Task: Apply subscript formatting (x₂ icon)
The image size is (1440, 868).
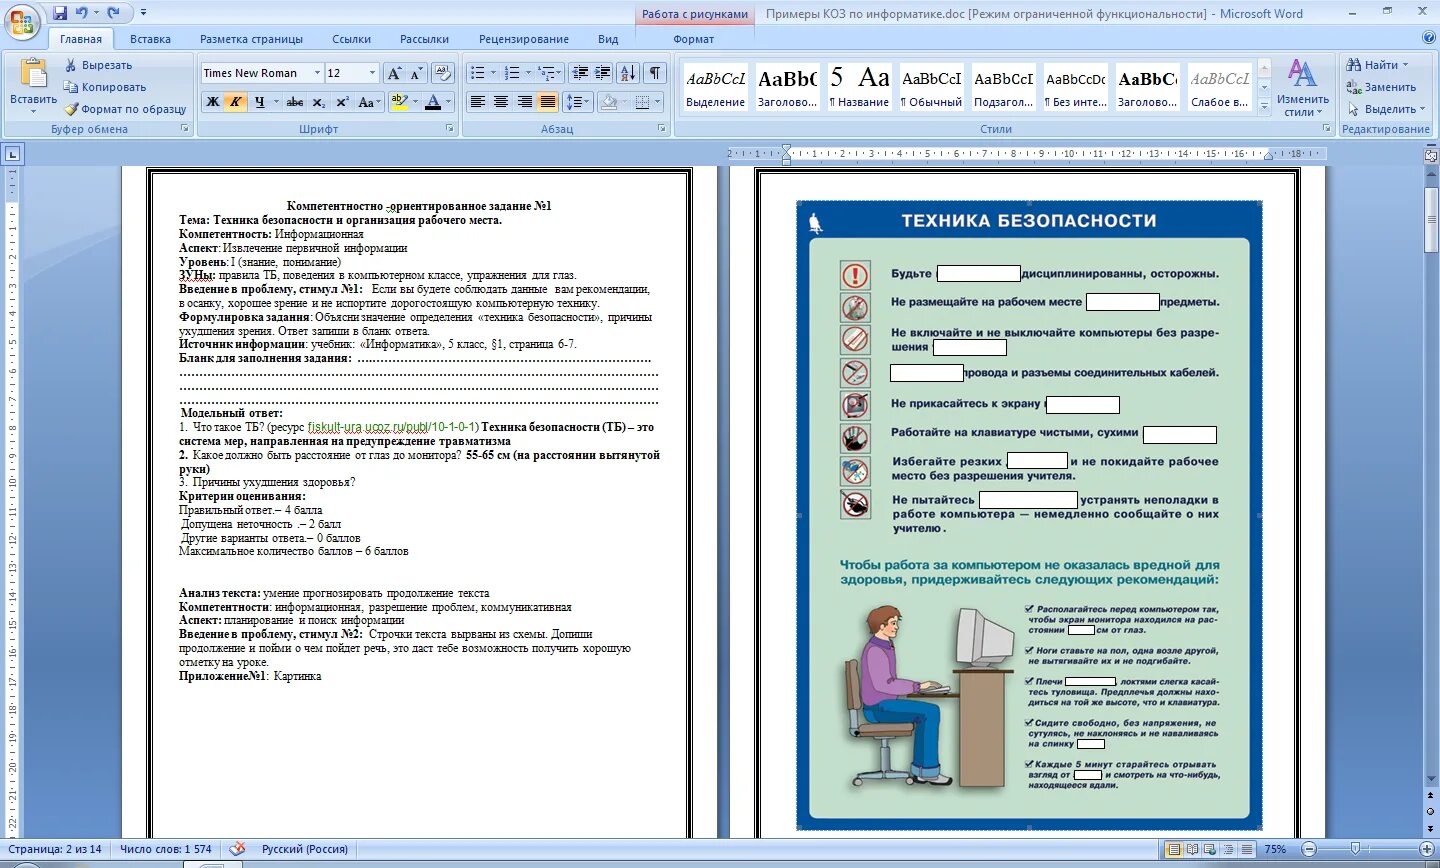Action: [x=318, y=102]
